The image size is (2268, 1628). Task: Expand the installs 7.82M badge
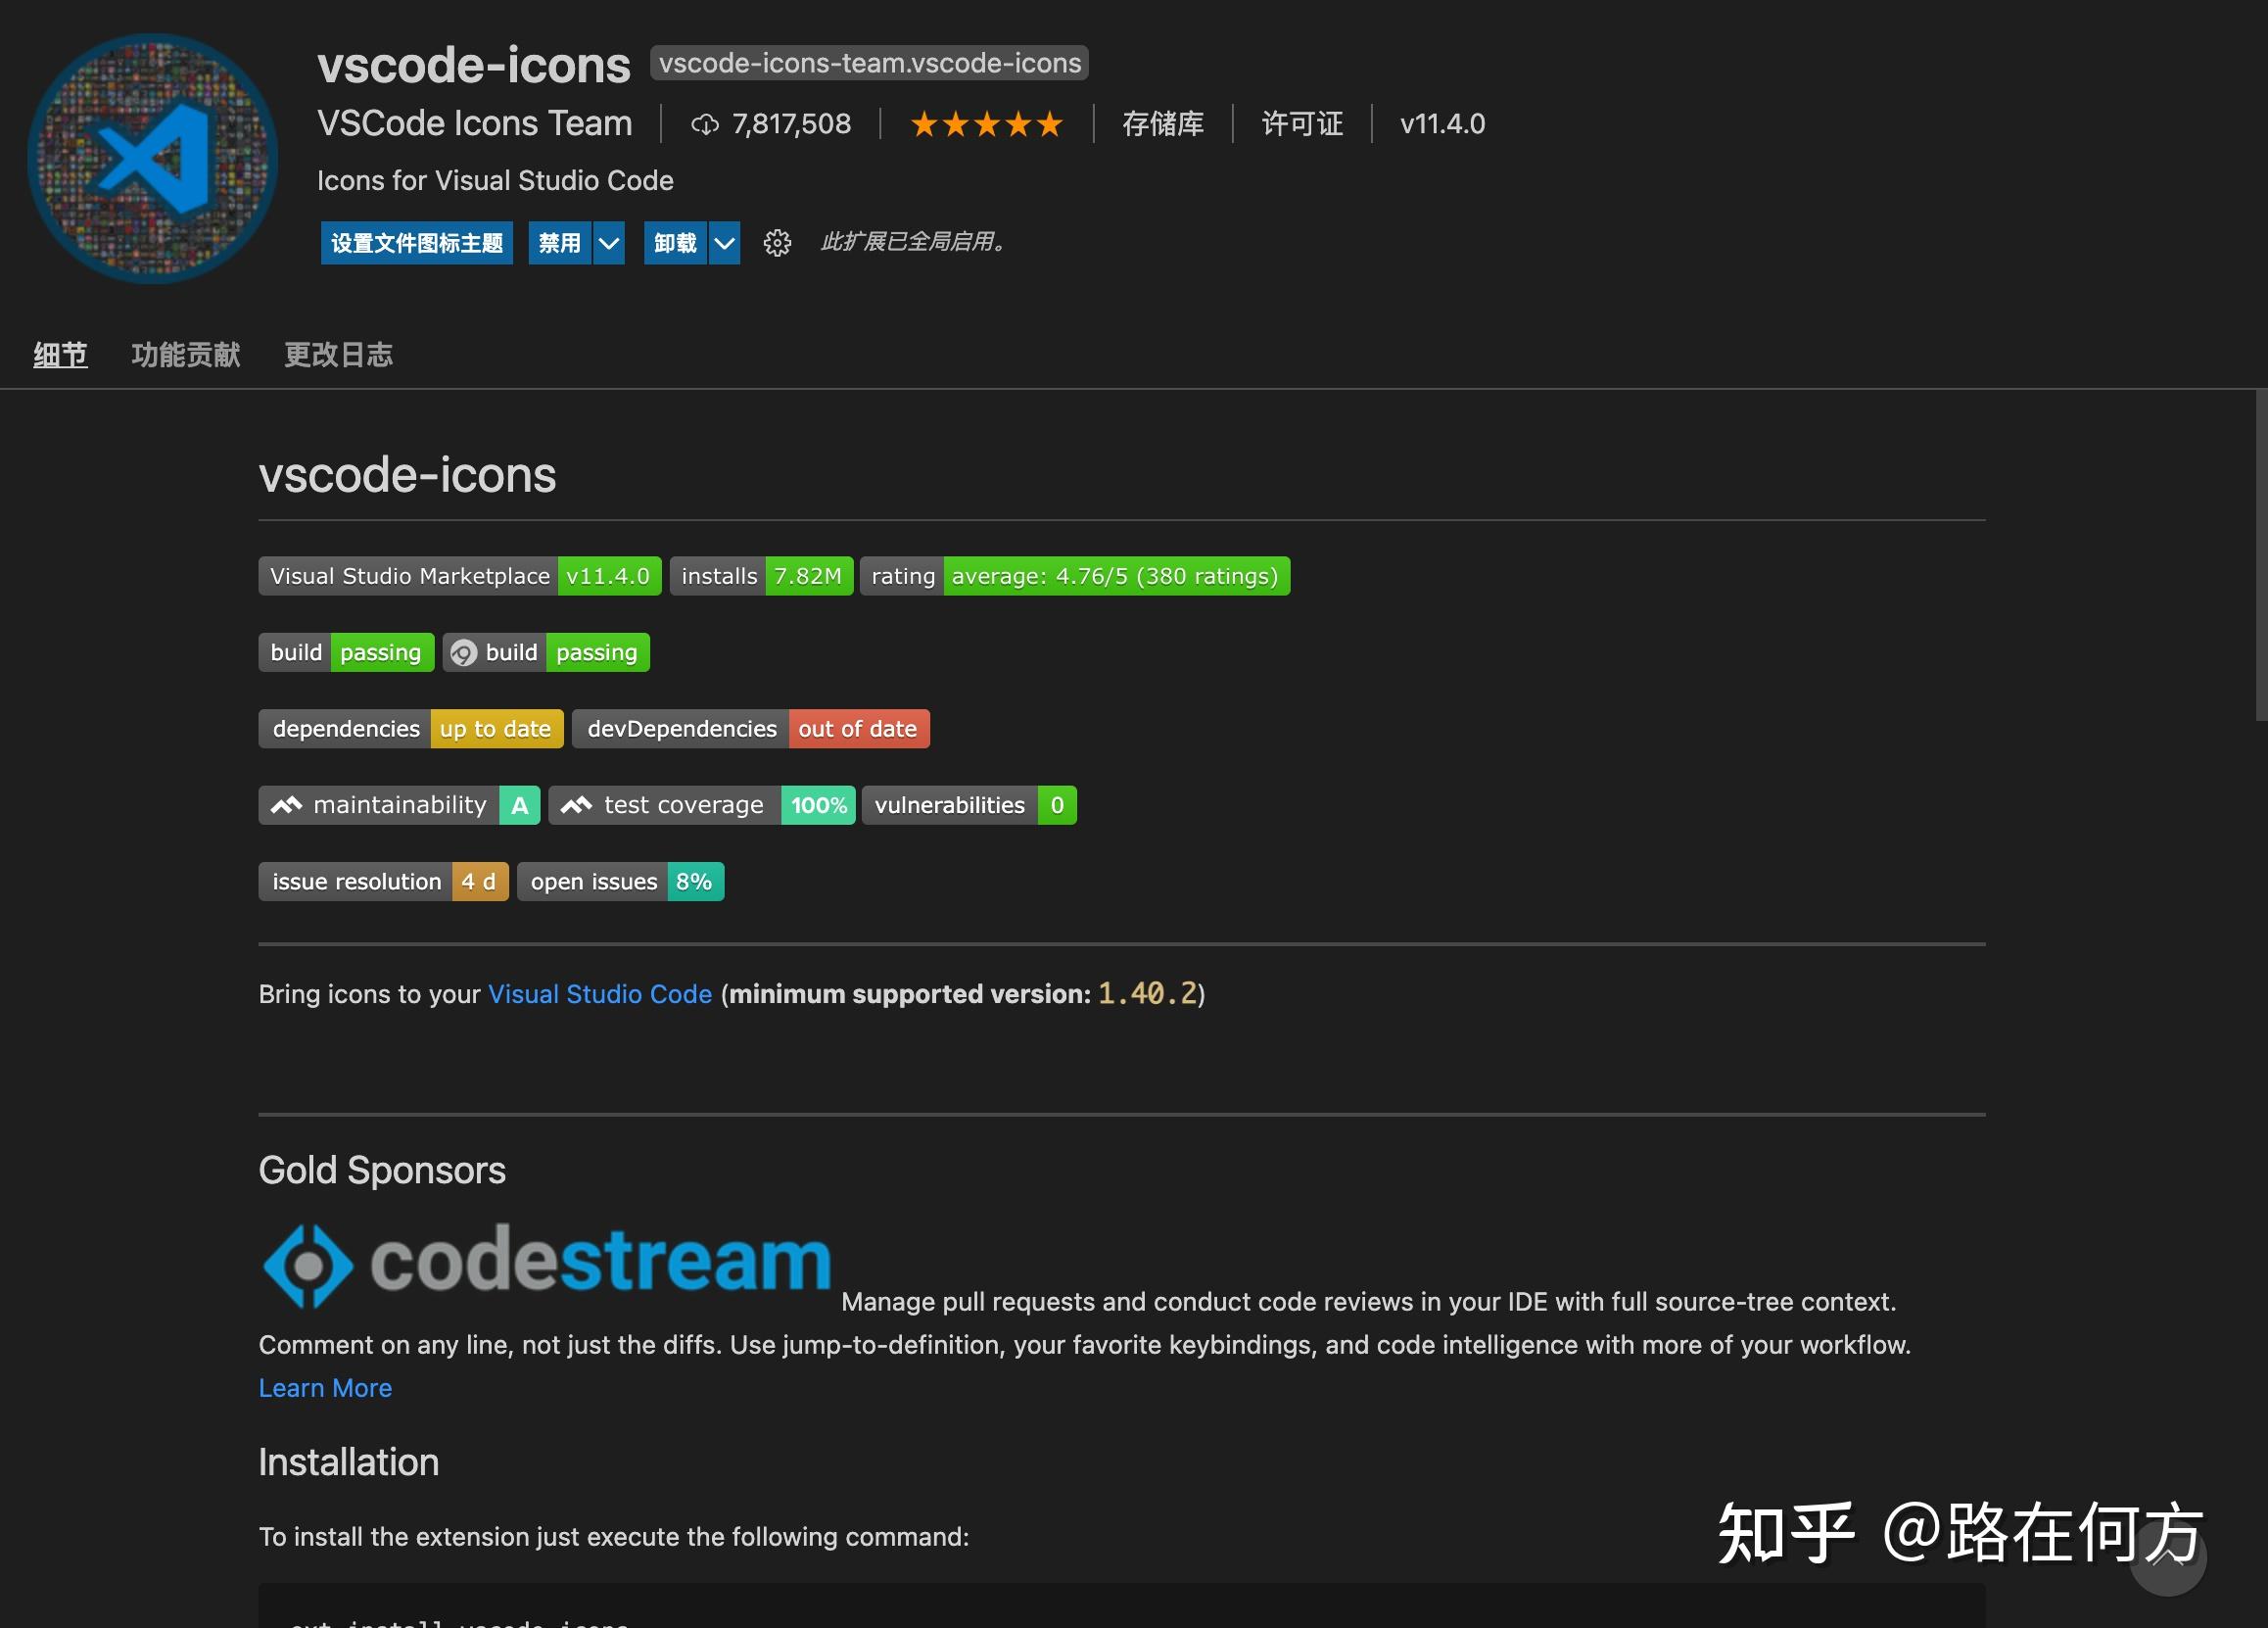pyautogui.click(x=760, y=576)
